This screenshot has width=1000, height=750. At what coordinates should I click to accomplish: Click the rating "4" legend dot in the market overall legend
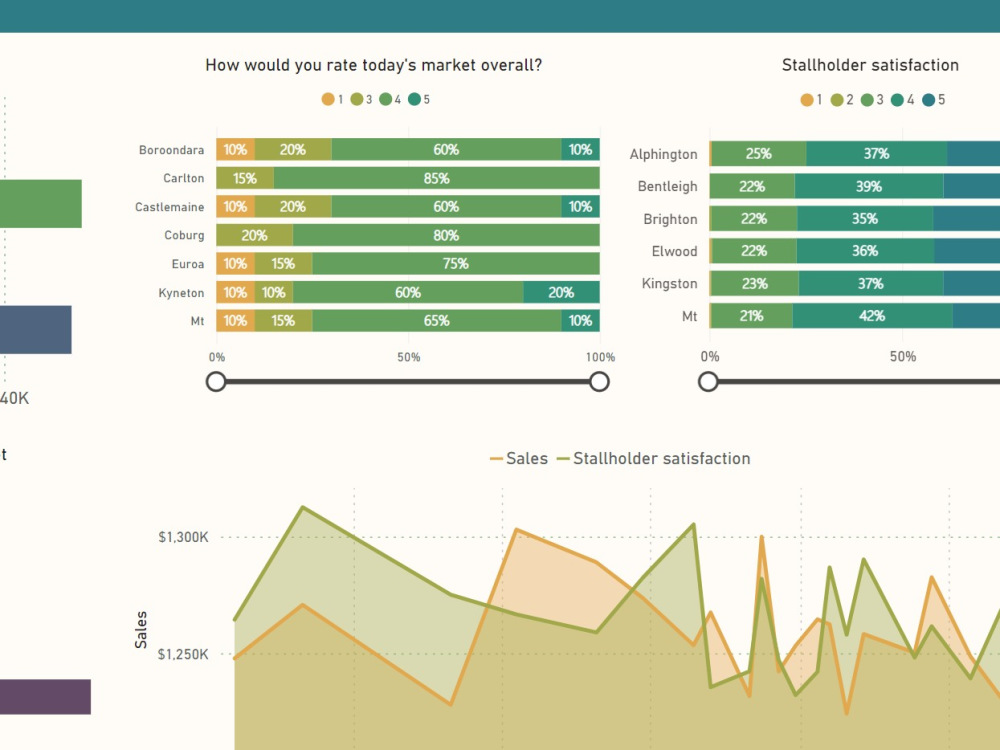point(385,99)
